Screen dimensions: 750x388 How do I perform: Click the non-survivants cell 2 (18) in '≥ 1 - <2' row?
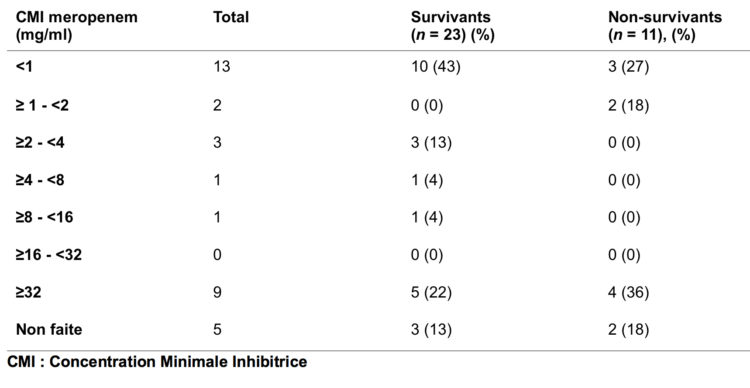[629, 105]
